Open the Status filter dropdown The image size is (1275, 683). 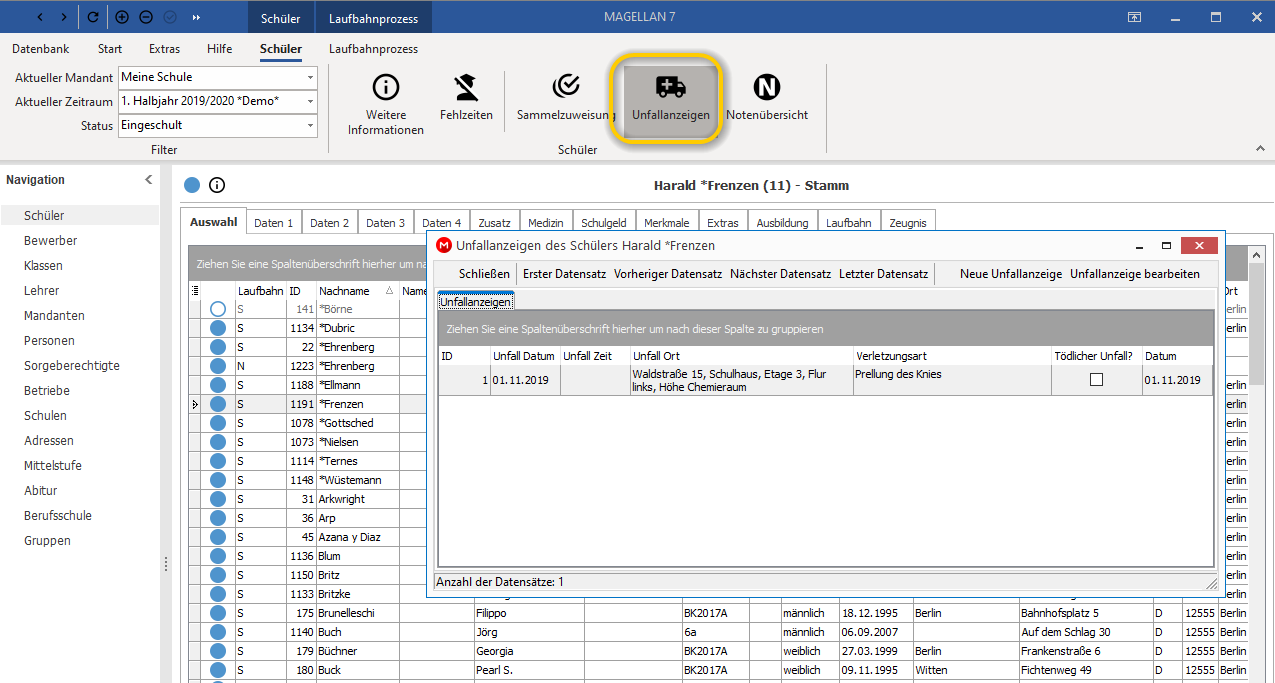pos(310,126)
